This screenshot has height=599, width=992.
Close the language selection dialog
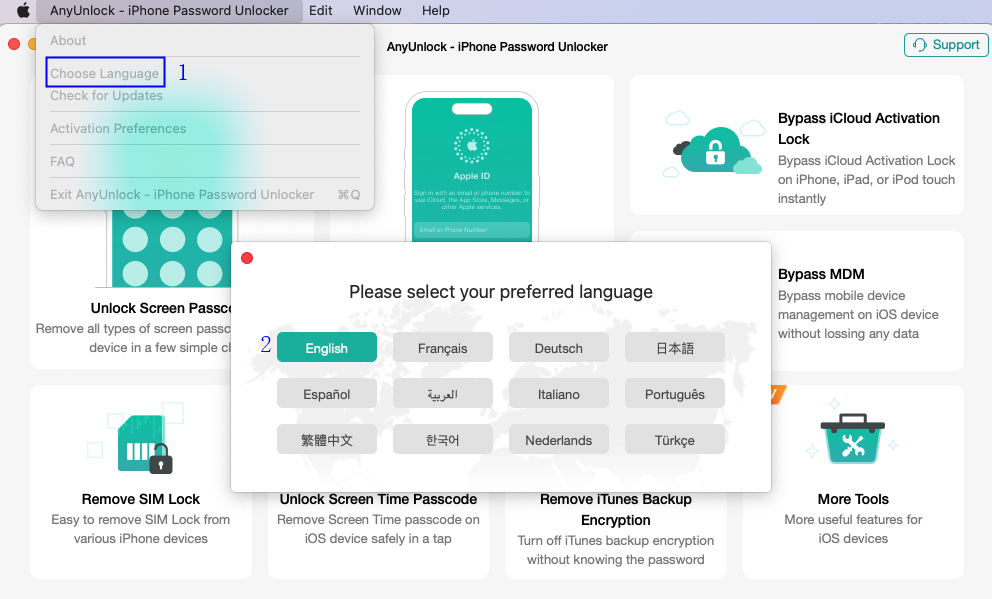247,258
